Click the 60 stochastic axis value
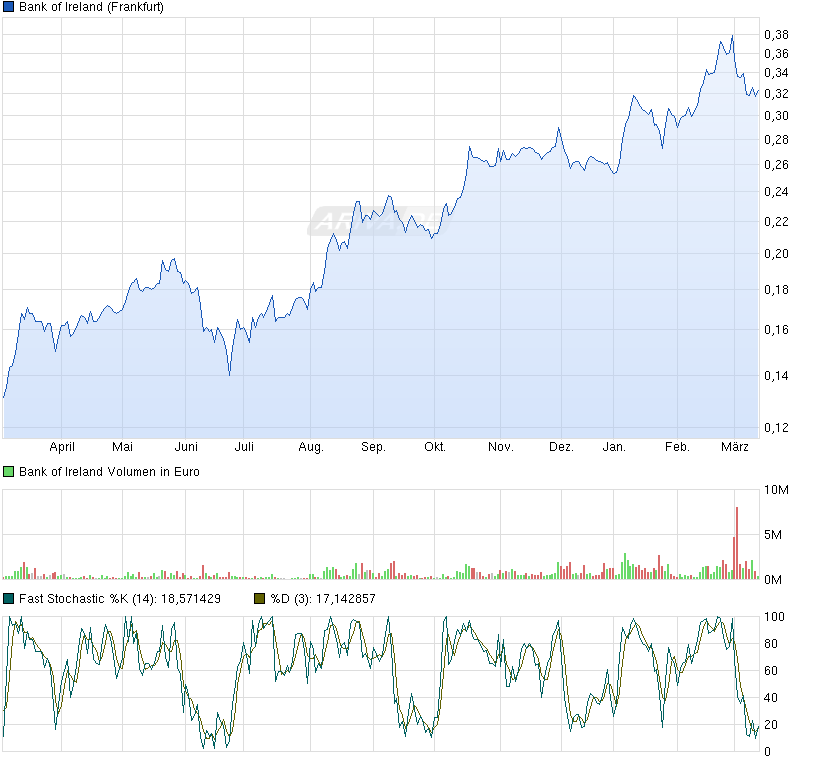 (771, 671)
